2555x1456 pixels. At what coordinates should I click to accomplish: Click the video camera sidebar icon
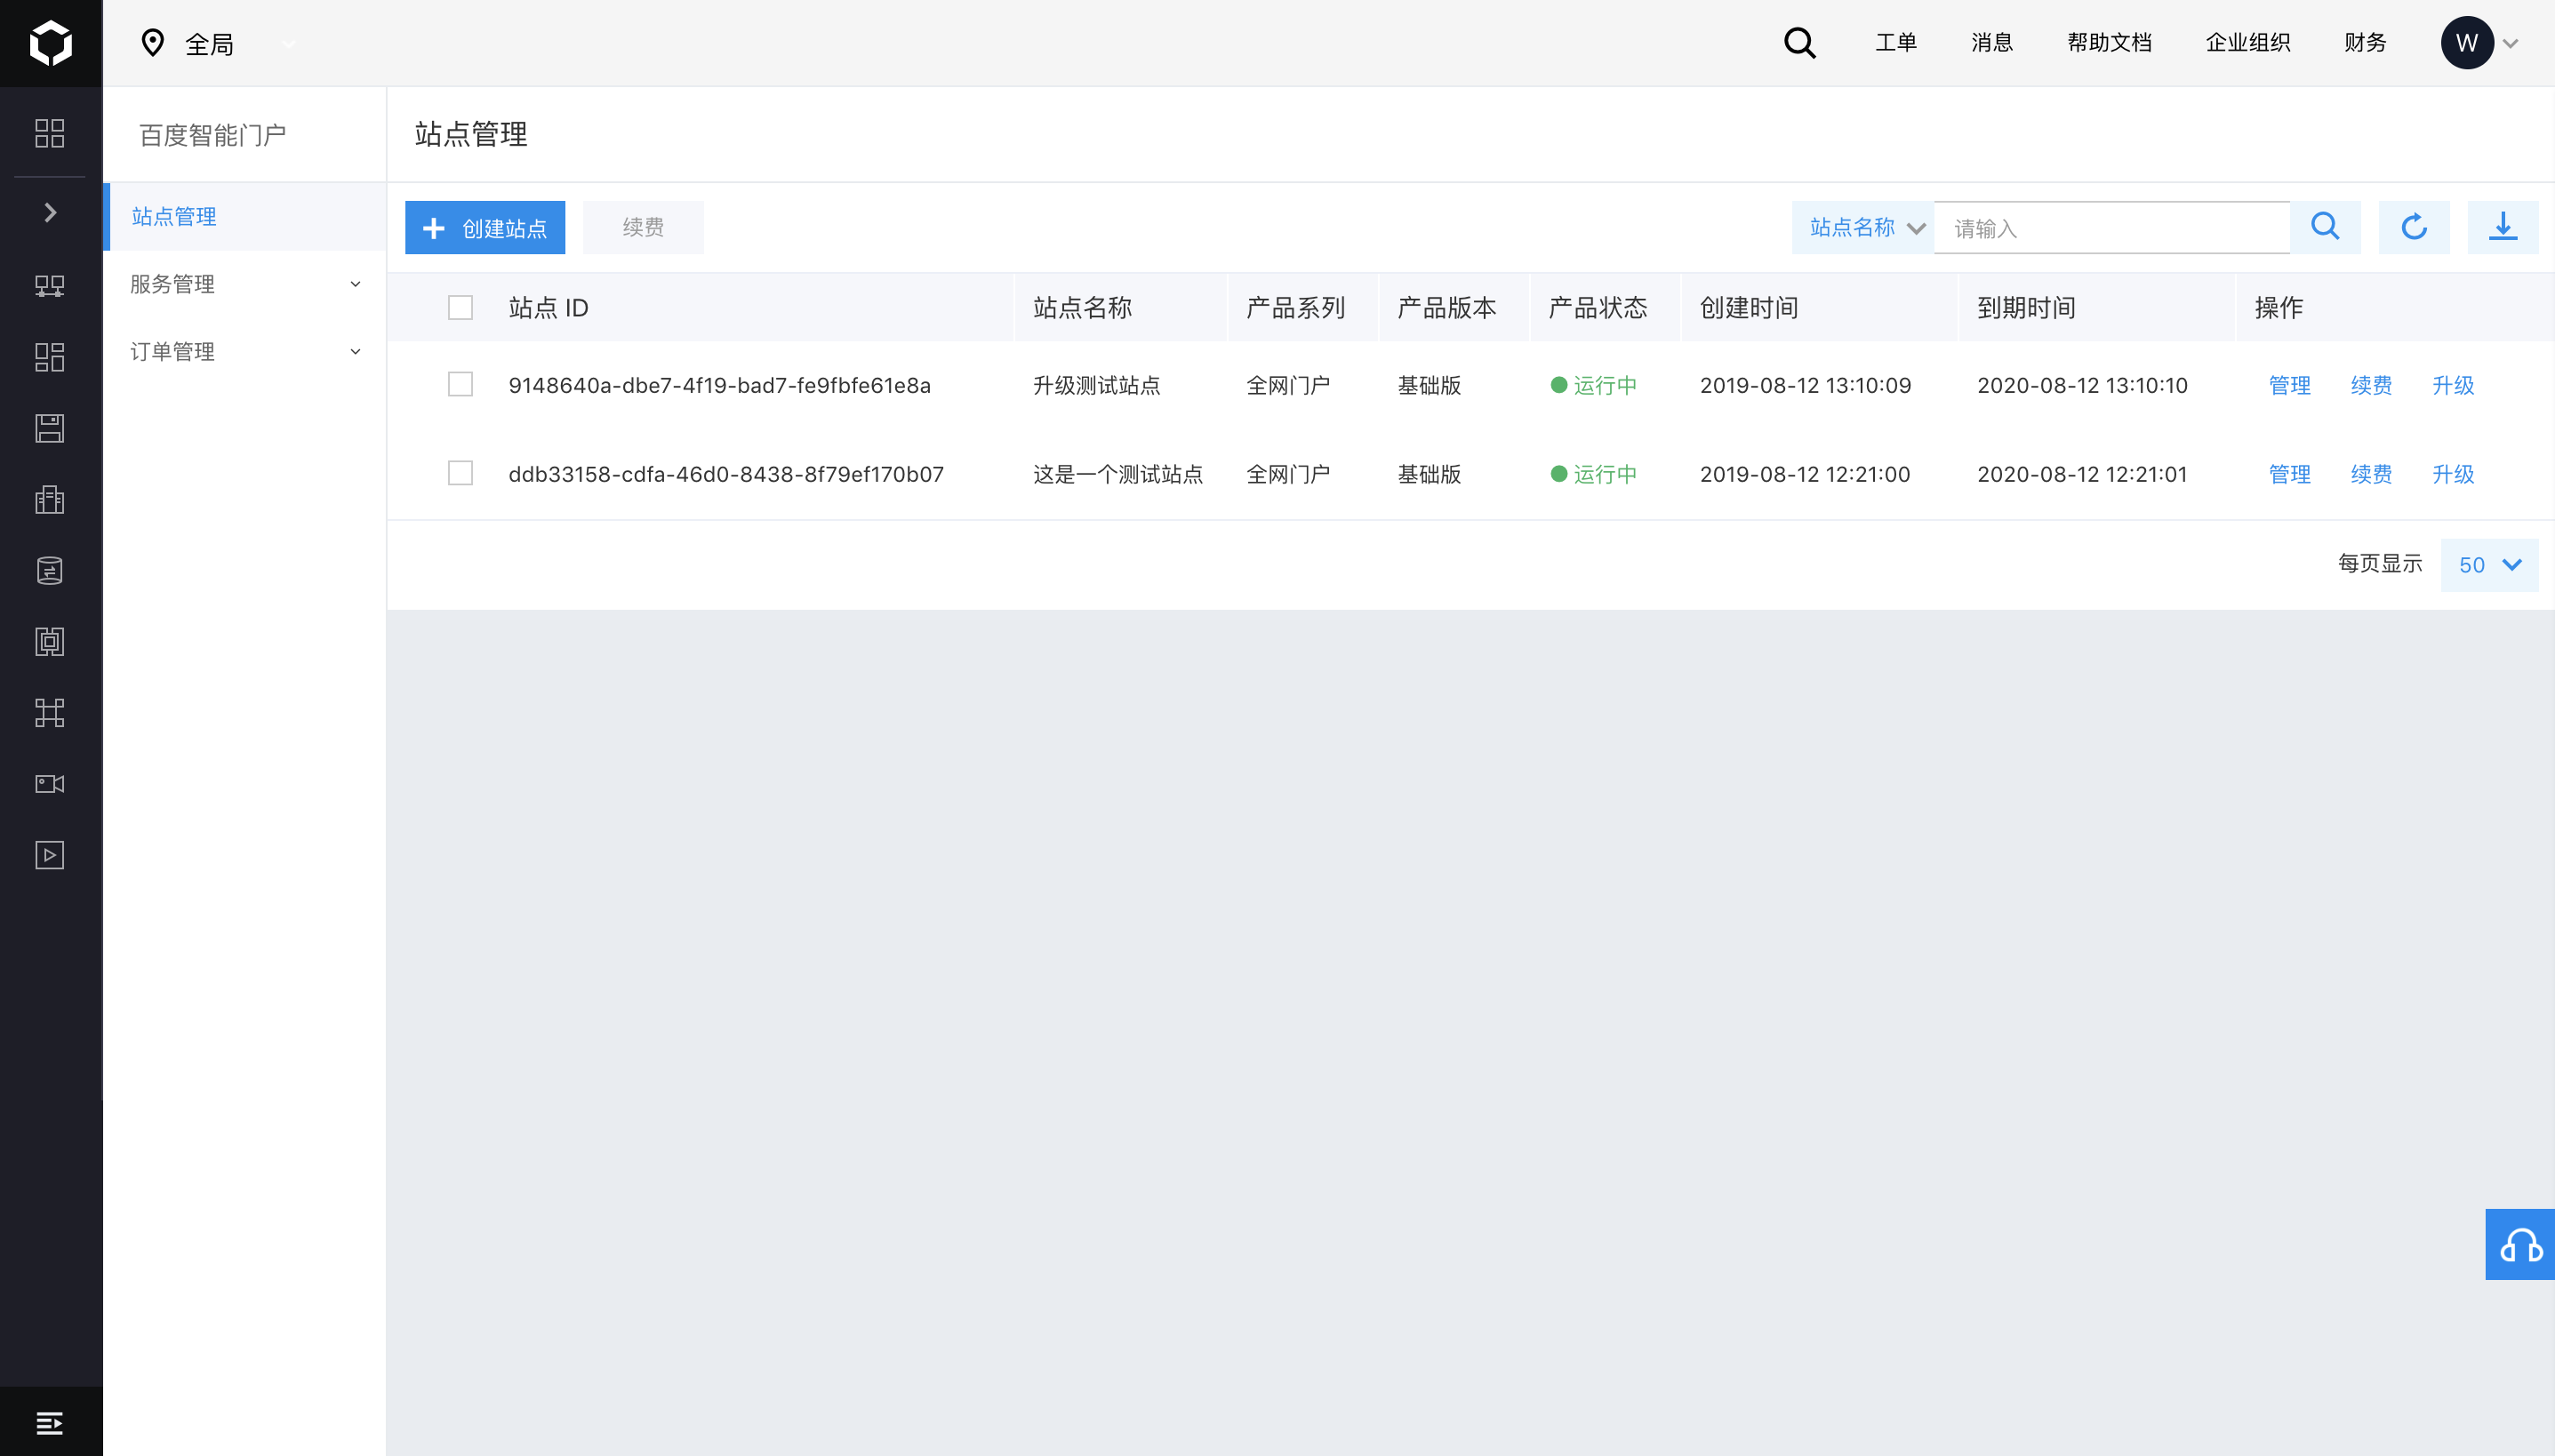(x=50, y=784)
